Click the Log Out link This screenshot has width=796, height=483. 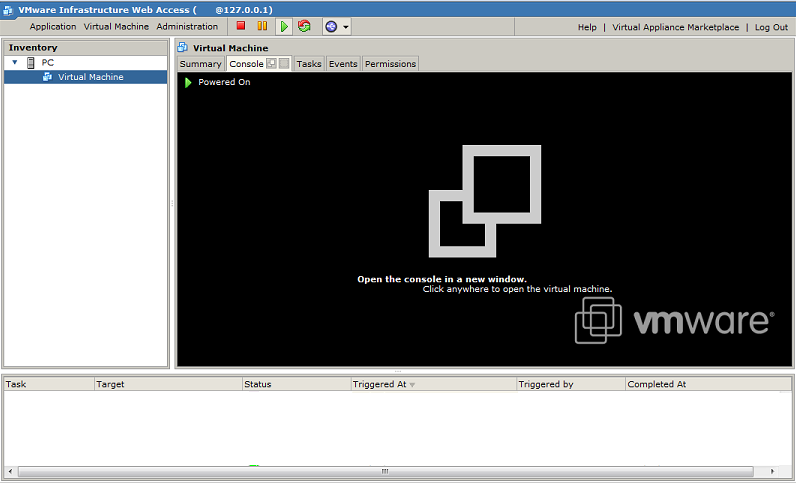point(771,27)
